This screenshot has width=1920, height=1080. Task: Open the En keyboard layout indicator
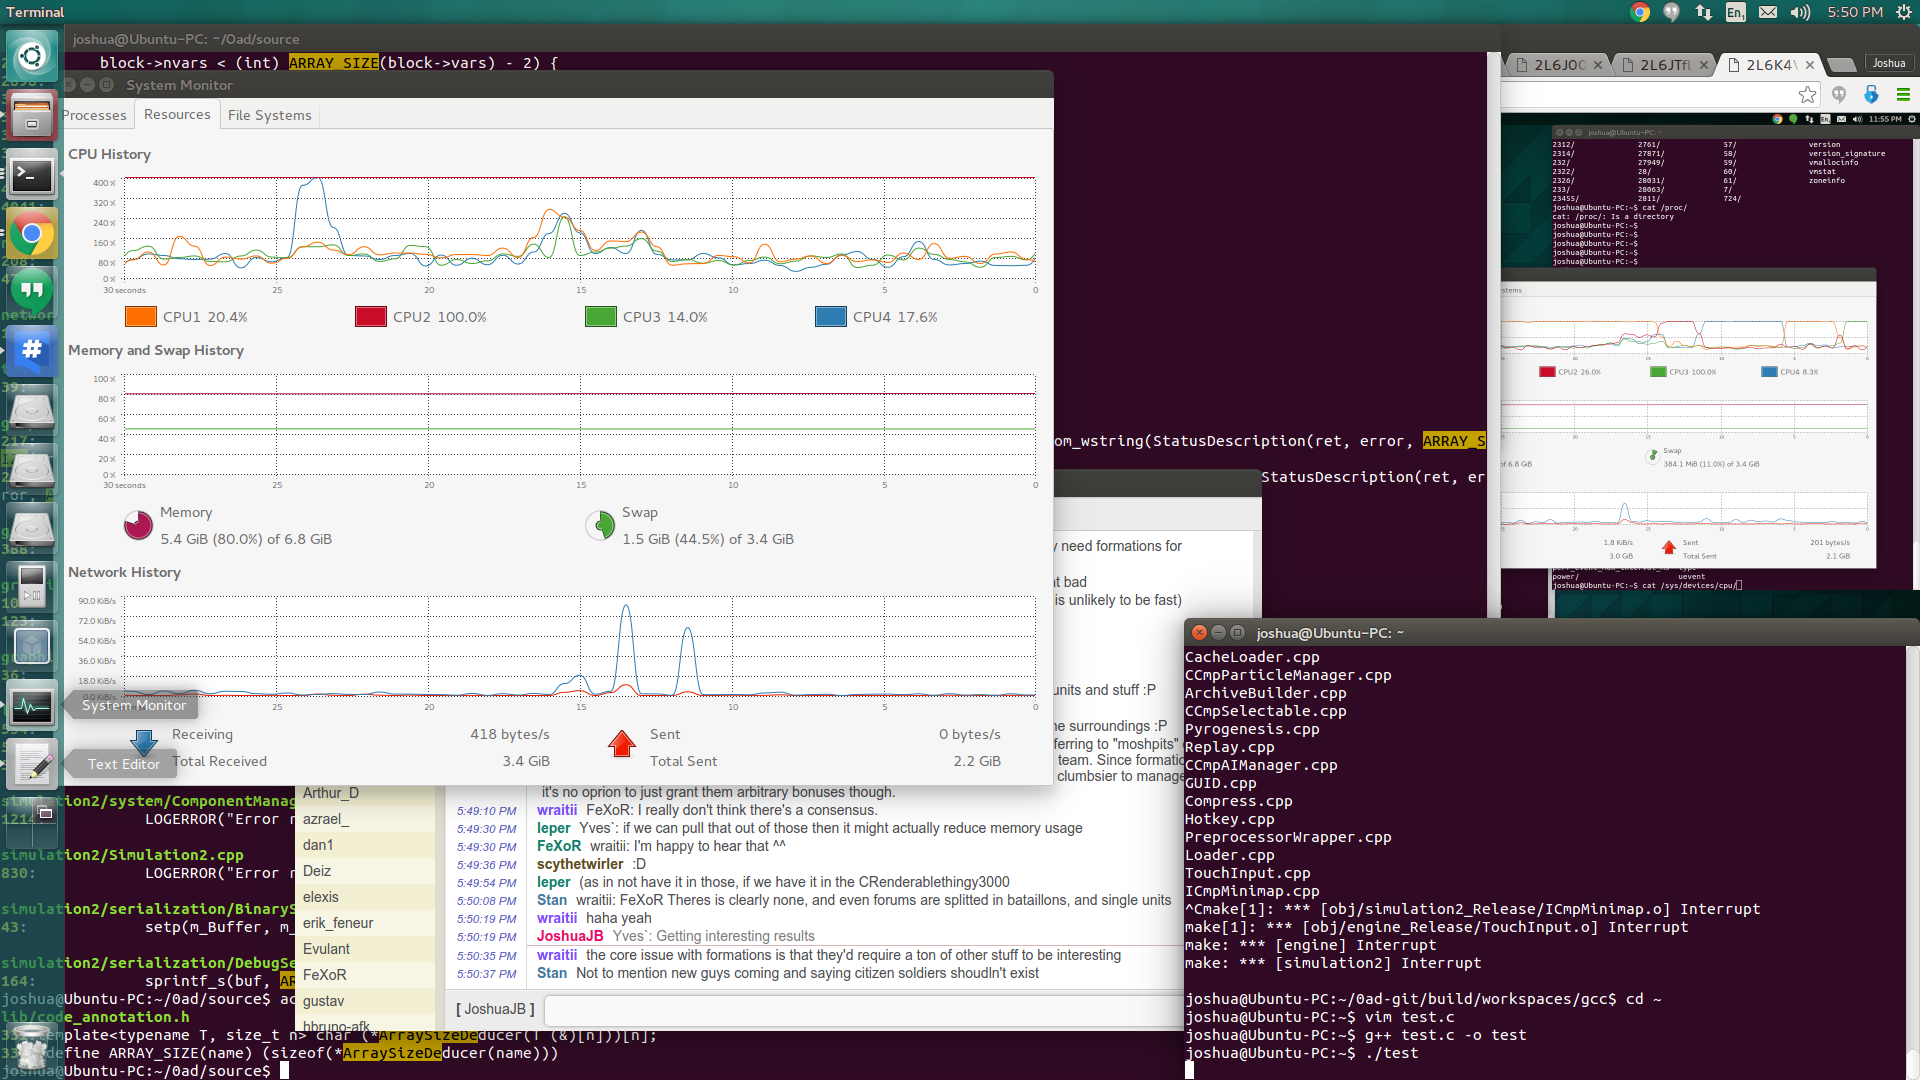1736,12
